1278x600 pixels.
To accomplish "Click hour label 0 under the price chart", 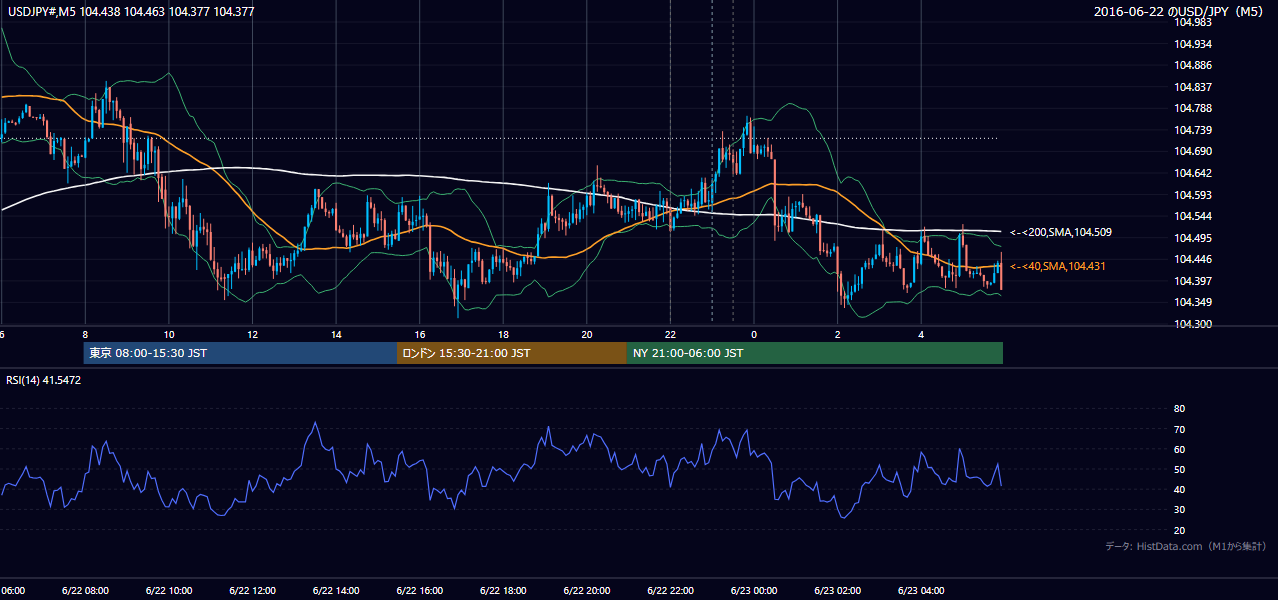I will click(x=754, y=335).
